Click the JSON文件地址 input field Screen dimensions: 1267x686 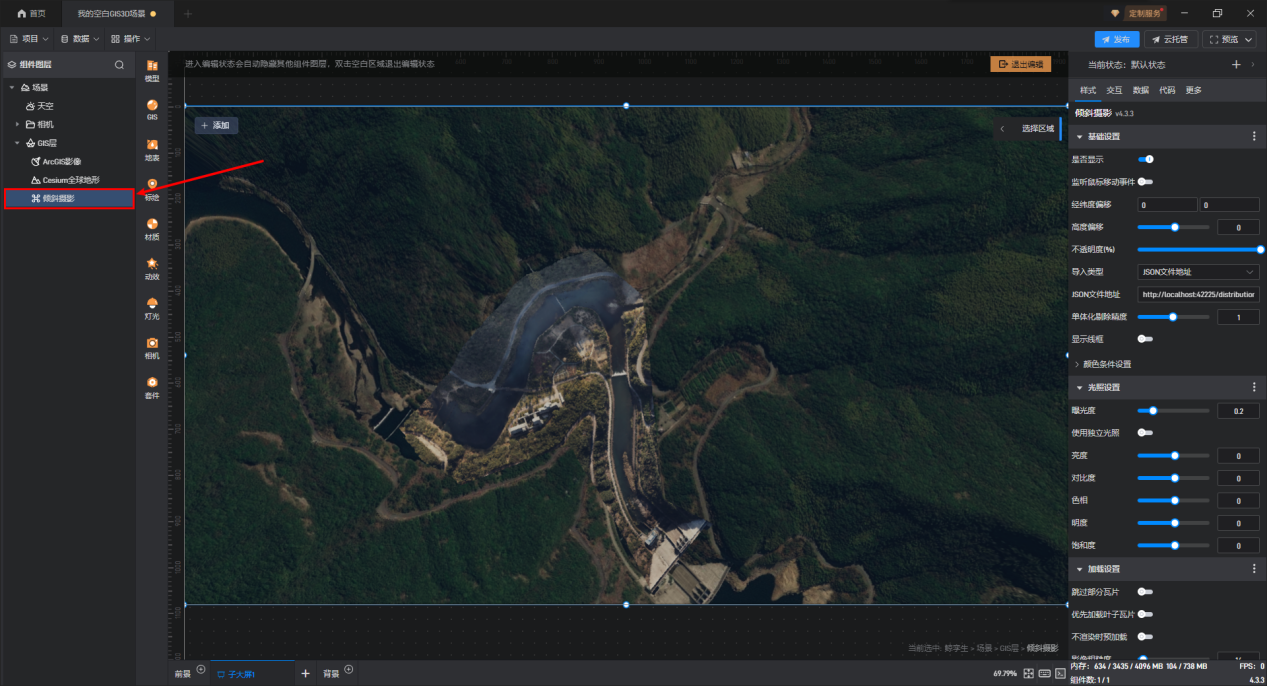[x=1198, y=294]
